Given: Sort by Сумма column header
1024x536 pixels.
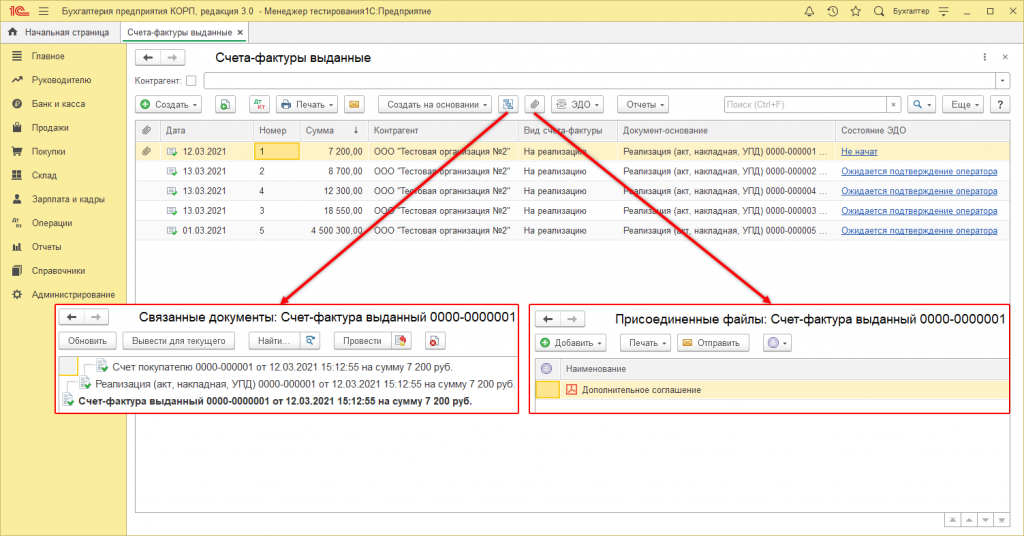Looking at the screenshot, I should point(332,131).
